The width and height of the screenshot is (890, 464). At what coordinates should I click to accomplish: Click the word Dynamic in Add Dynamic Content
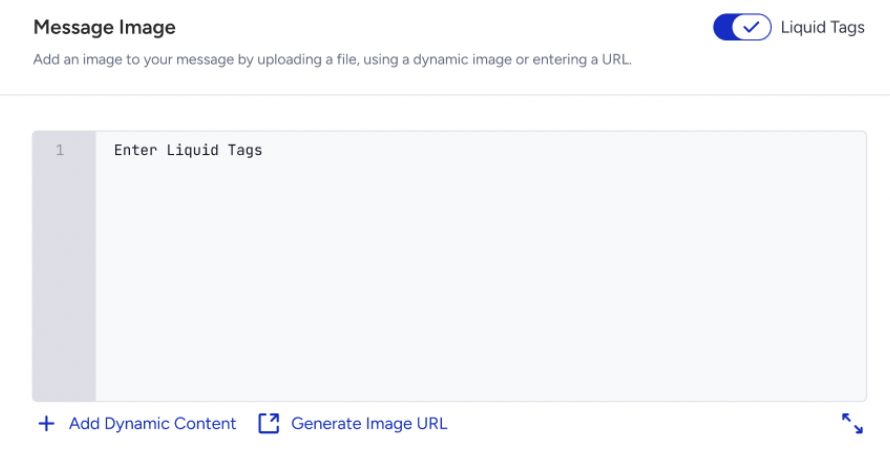pos(137,424)
